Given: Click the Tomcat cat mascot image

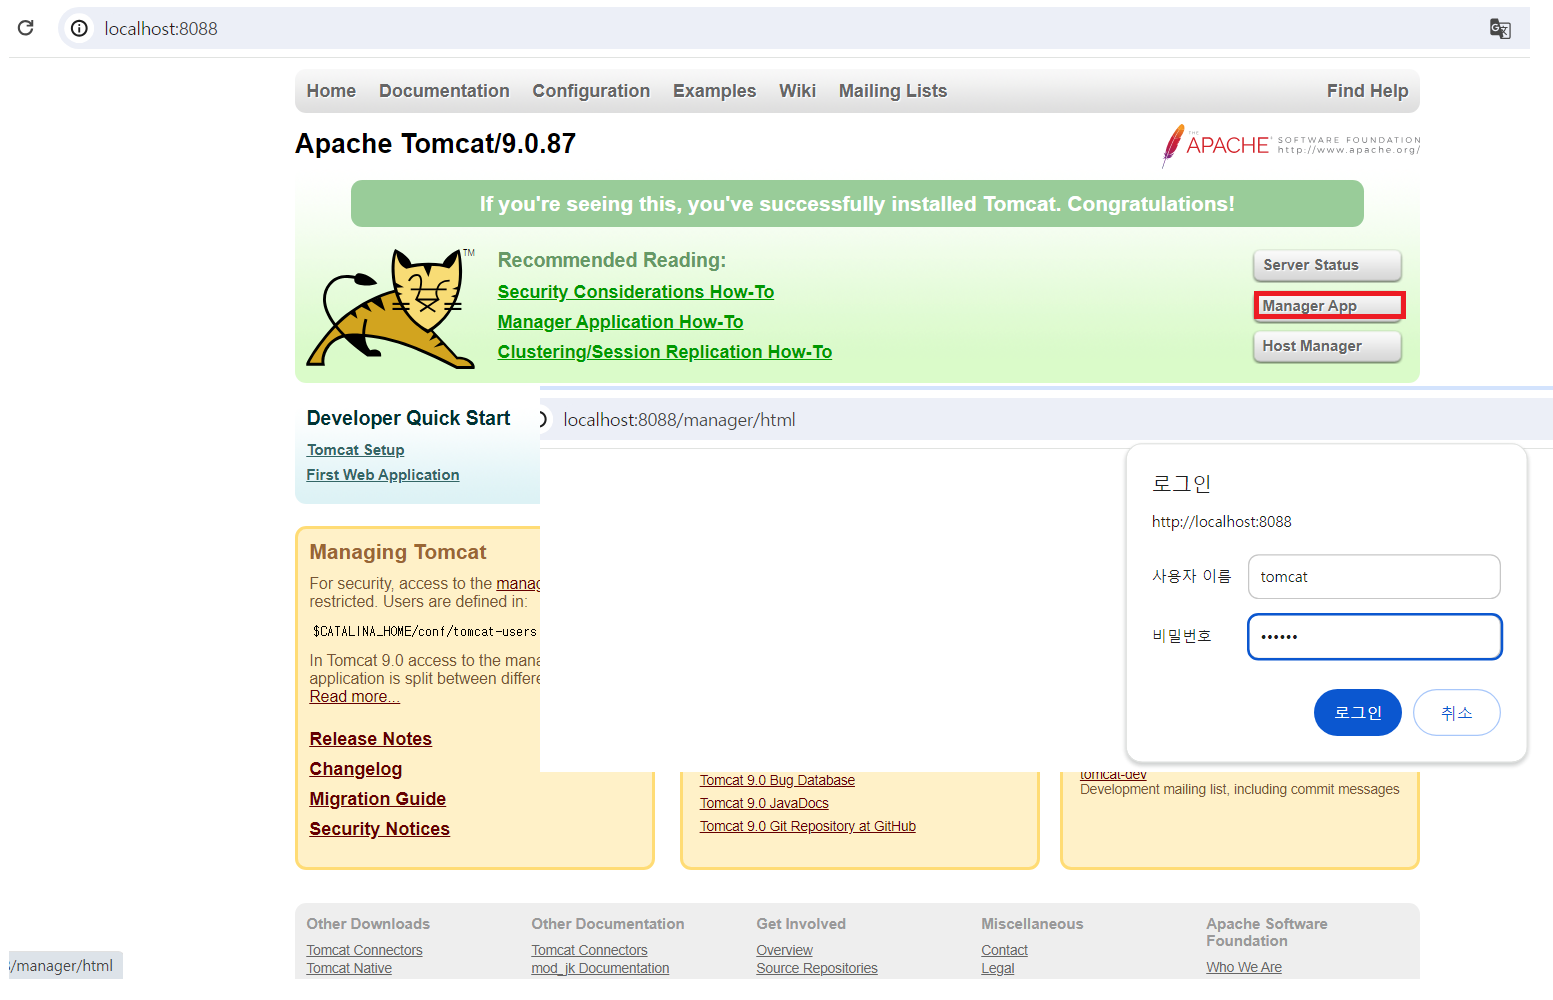Looking at the screenshot, I should click(391, 309).
